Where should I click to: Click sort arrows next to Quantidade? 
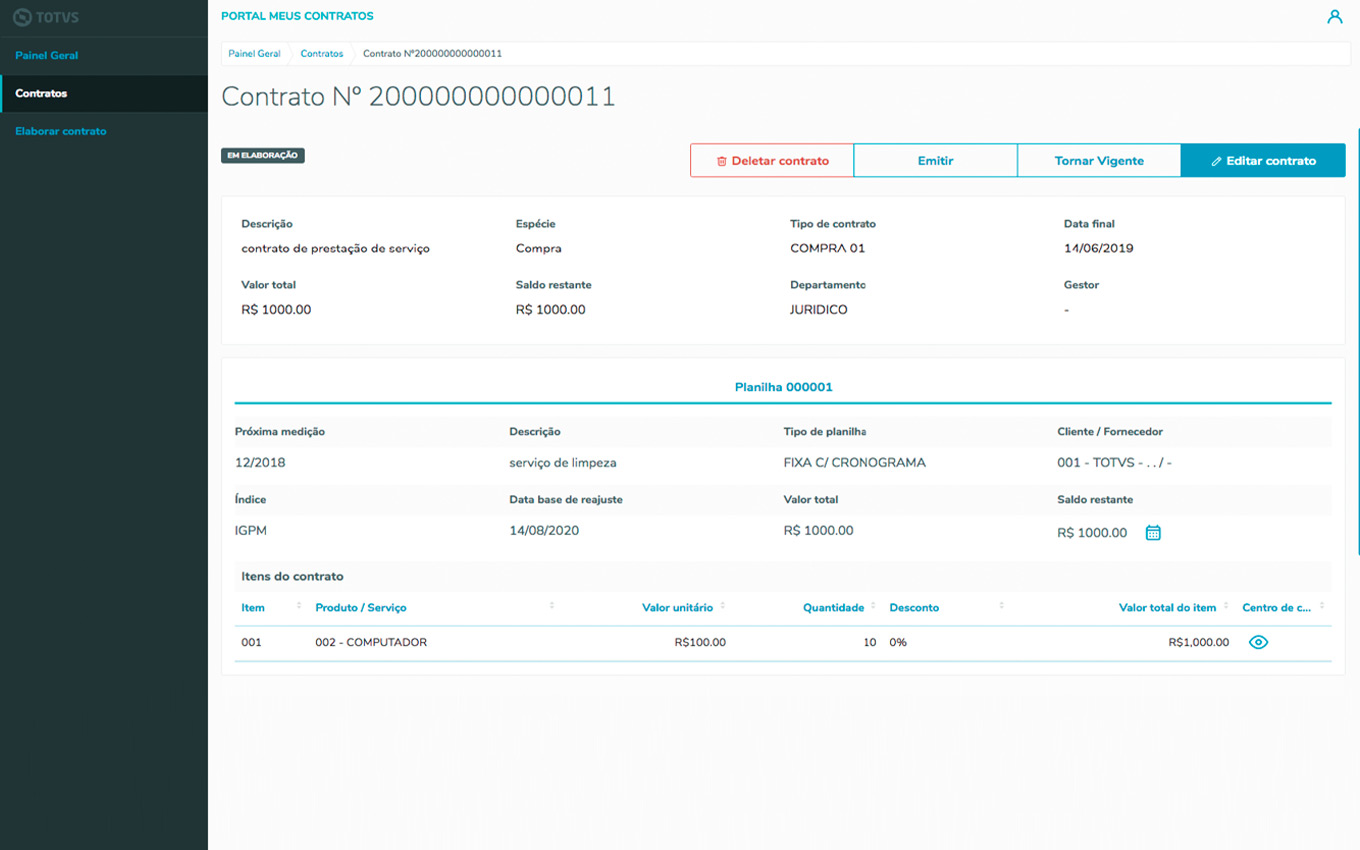coord(873,607)
